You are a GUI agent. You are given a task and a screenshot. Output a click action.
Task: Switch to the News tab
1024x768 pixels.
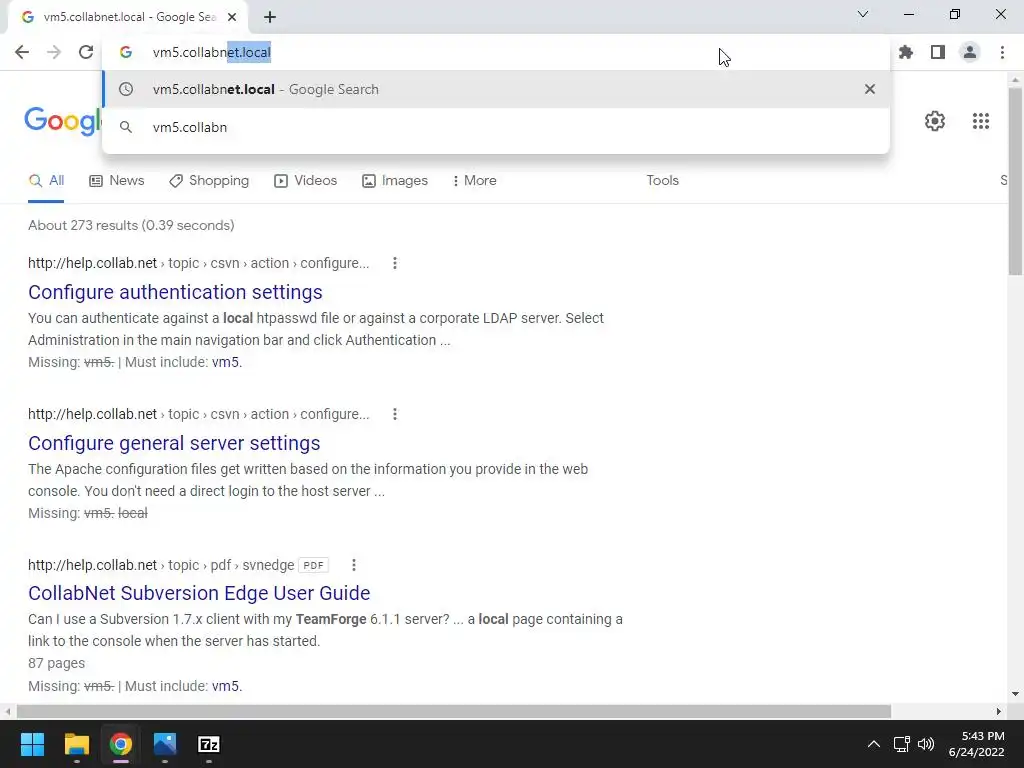click(x=116, y=180)
